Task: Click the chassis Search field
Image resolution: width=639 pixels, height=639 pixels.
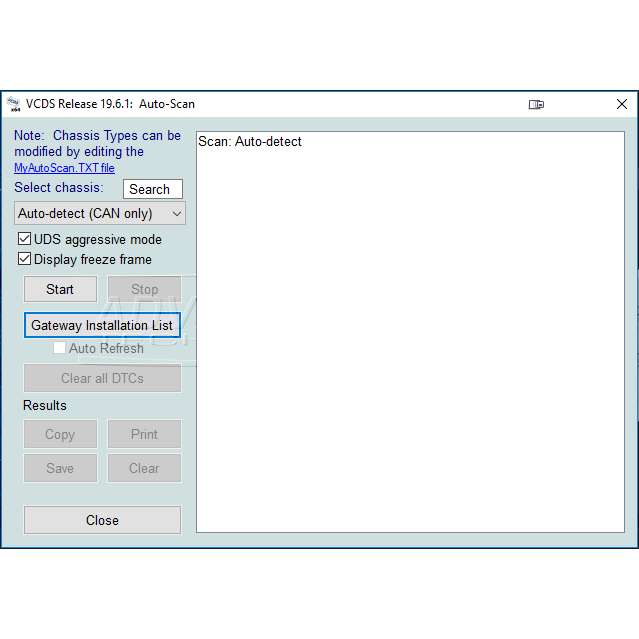Action: click(153, 189)
